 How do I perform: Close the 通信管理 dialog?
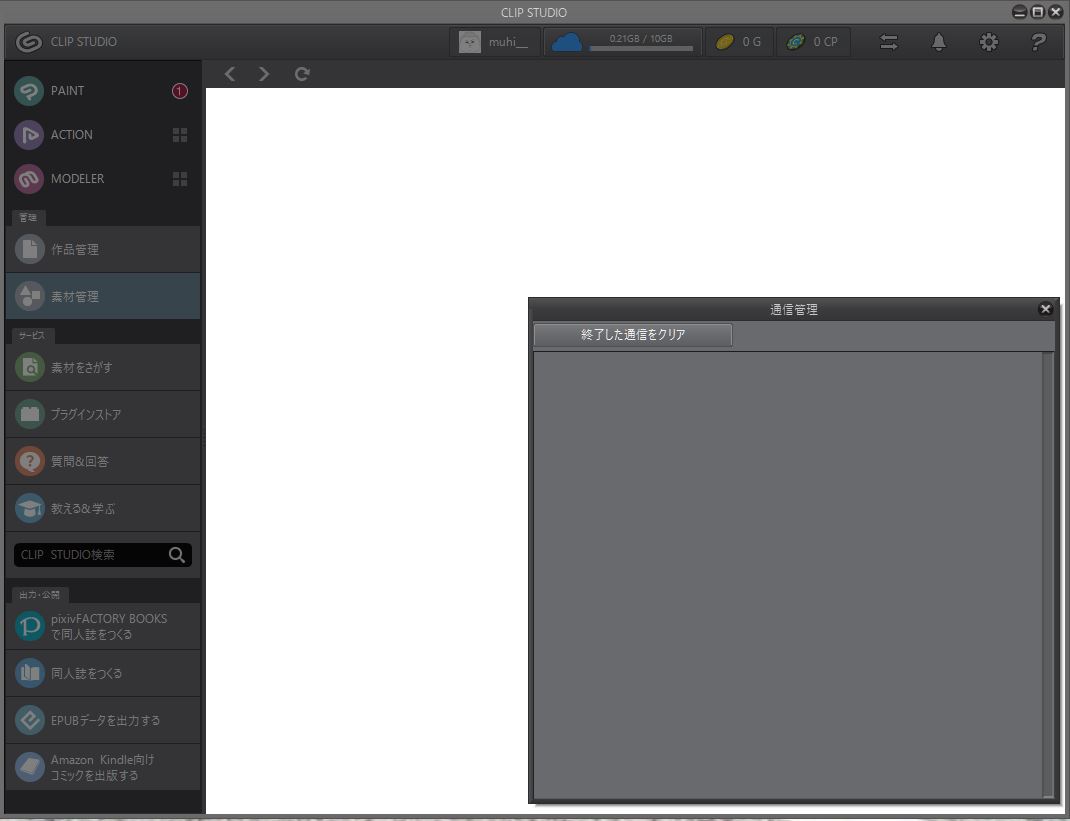pos(1045,309)
